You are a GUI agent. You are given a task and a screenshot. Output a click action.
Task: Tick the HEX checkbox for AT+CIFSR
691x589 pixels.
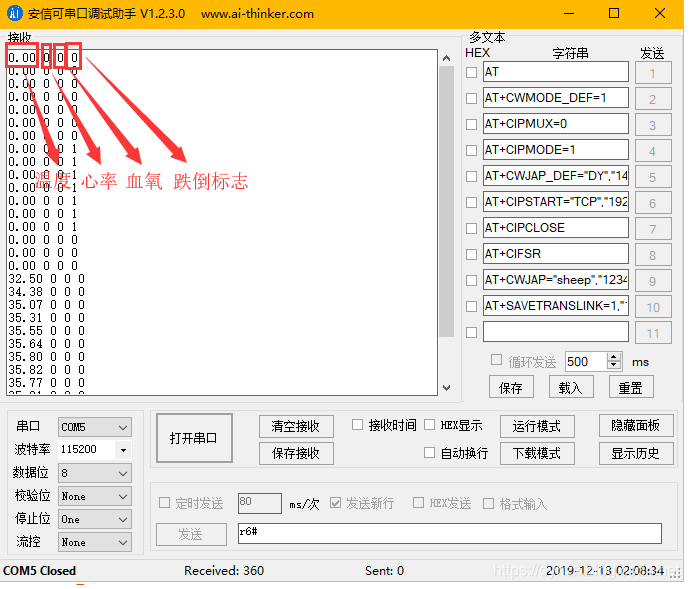click(x=472, y=254)
